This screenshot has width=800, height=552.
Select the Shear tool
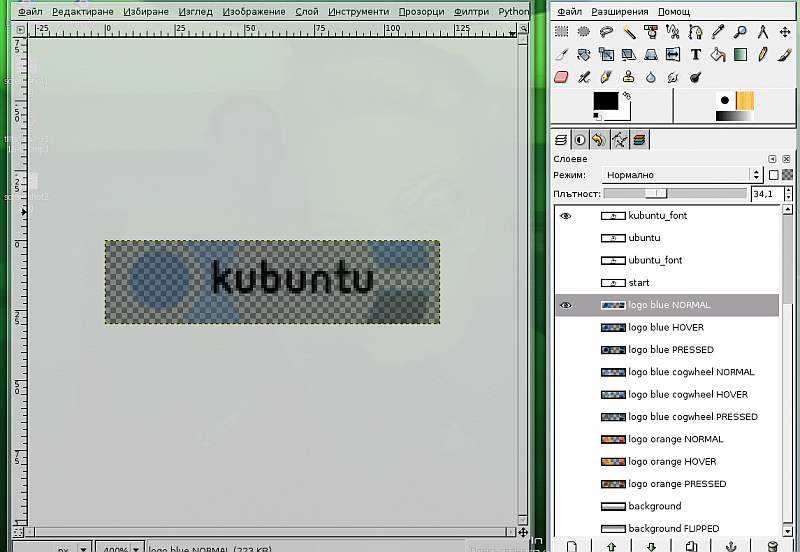point(629,55)
